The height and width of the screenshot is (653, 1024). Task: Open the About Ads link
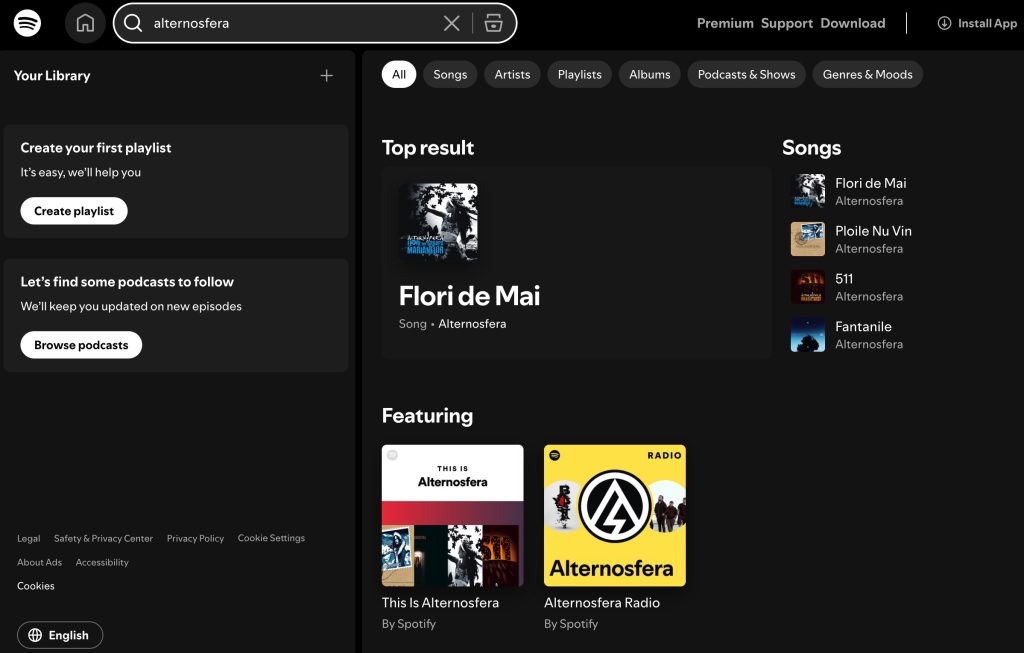click(x=39, y=562)
